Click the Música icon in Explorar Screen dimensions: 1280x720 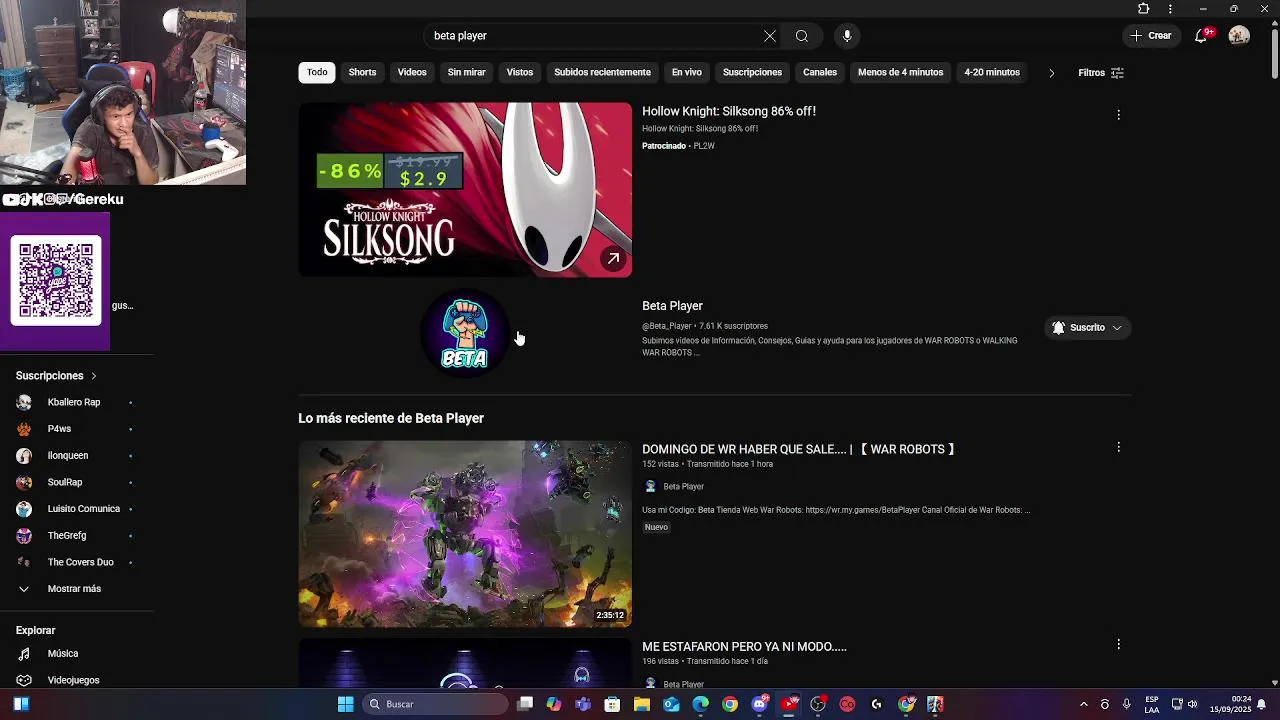(24, 654)
